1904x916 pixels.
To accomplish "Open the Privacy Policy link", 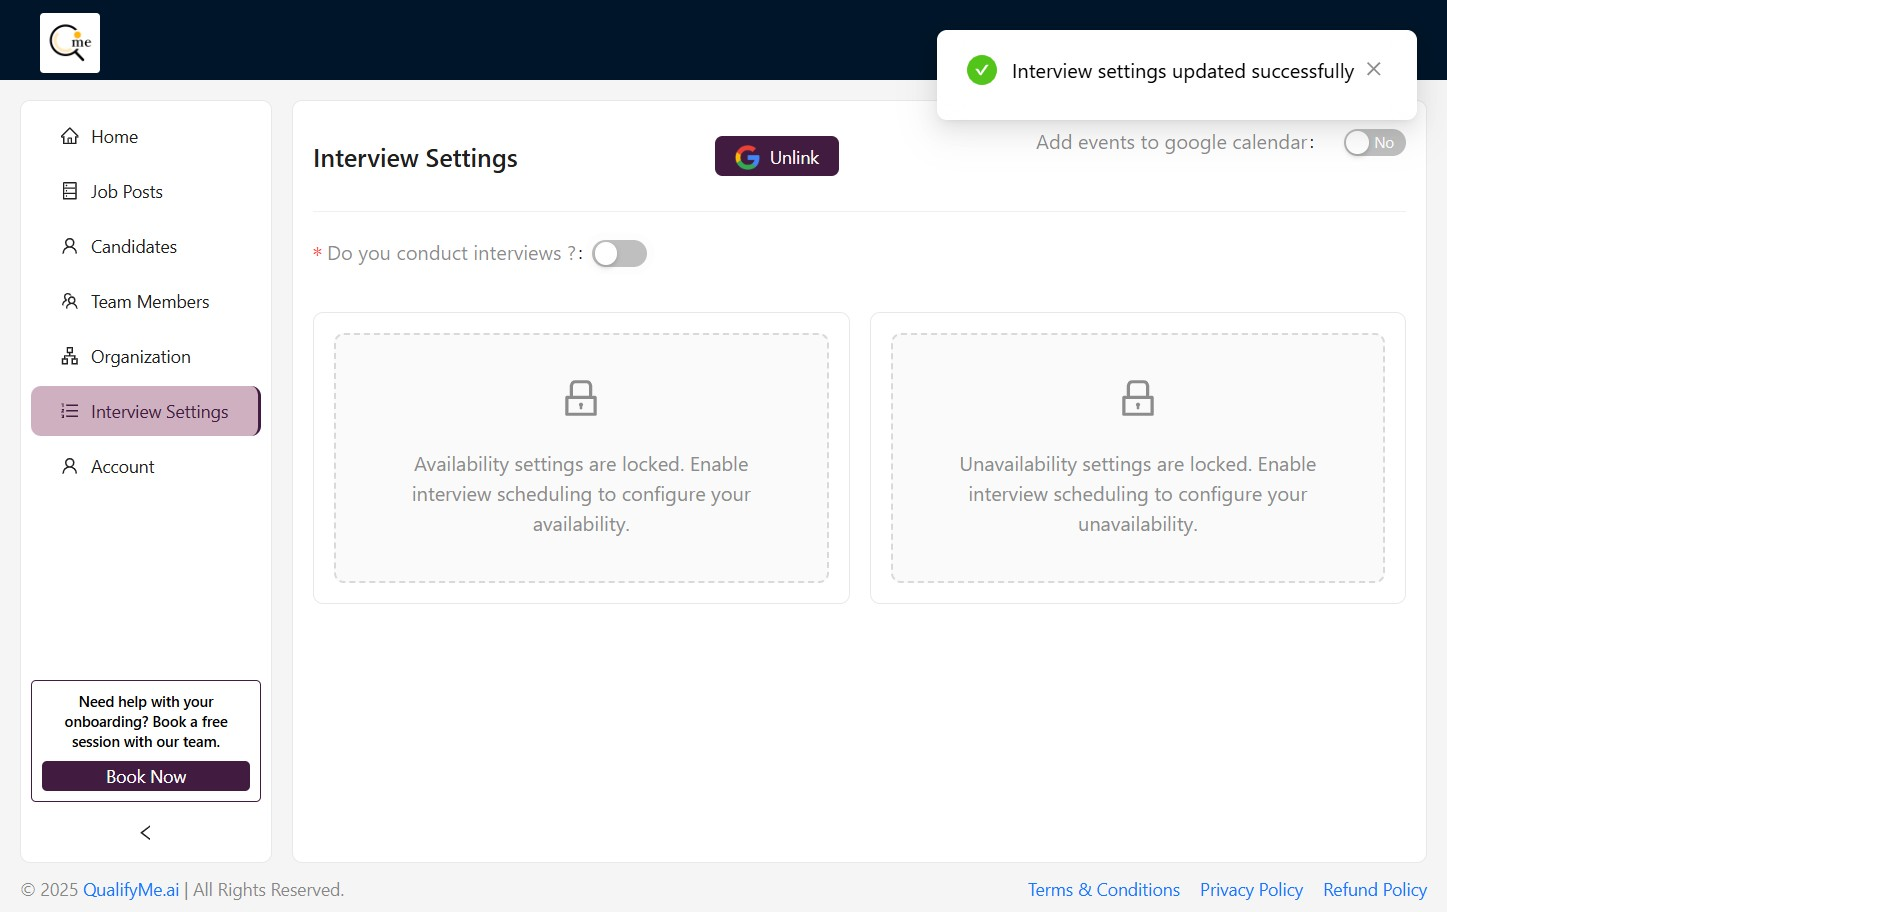I will [1251, 890].
